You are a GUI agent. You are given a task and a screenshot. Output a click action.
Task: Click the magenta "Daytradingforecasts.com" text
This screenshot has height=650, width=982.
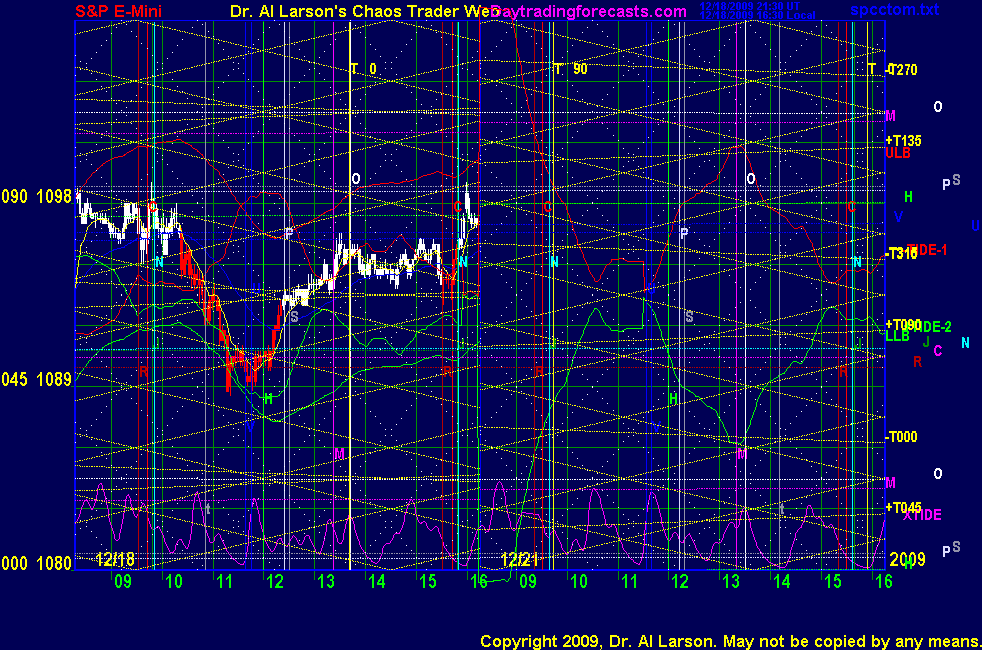point(589,11)
